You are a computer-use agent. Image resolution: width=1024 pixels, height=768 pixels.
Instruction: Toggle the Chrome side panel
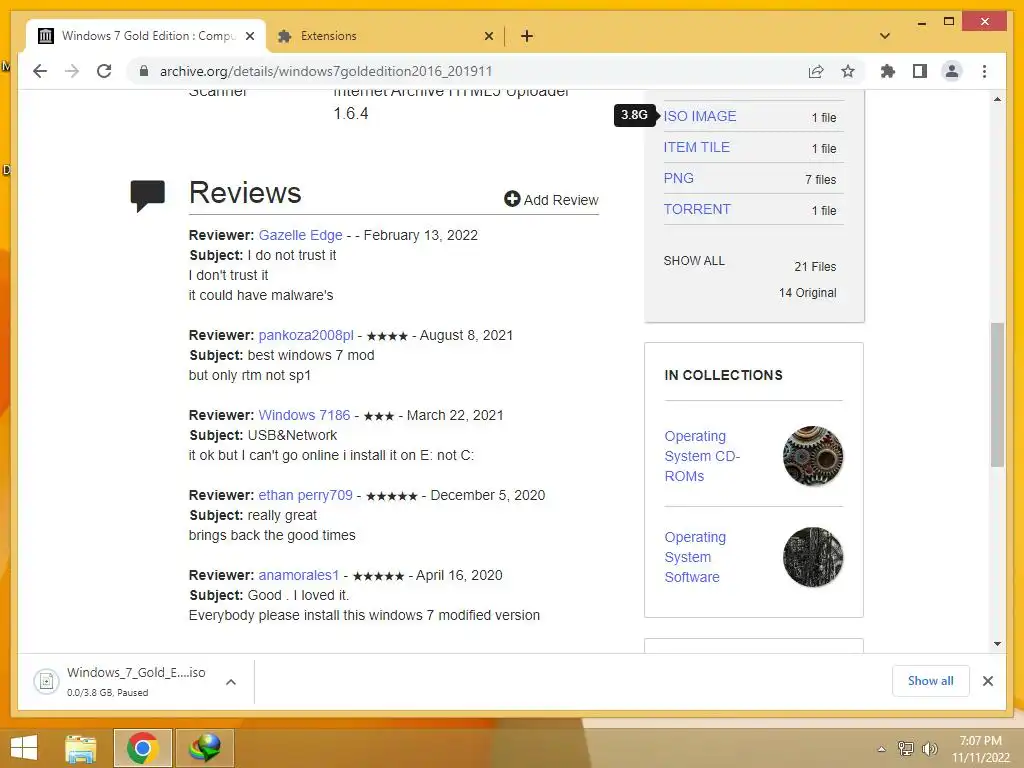click(920, 71)
